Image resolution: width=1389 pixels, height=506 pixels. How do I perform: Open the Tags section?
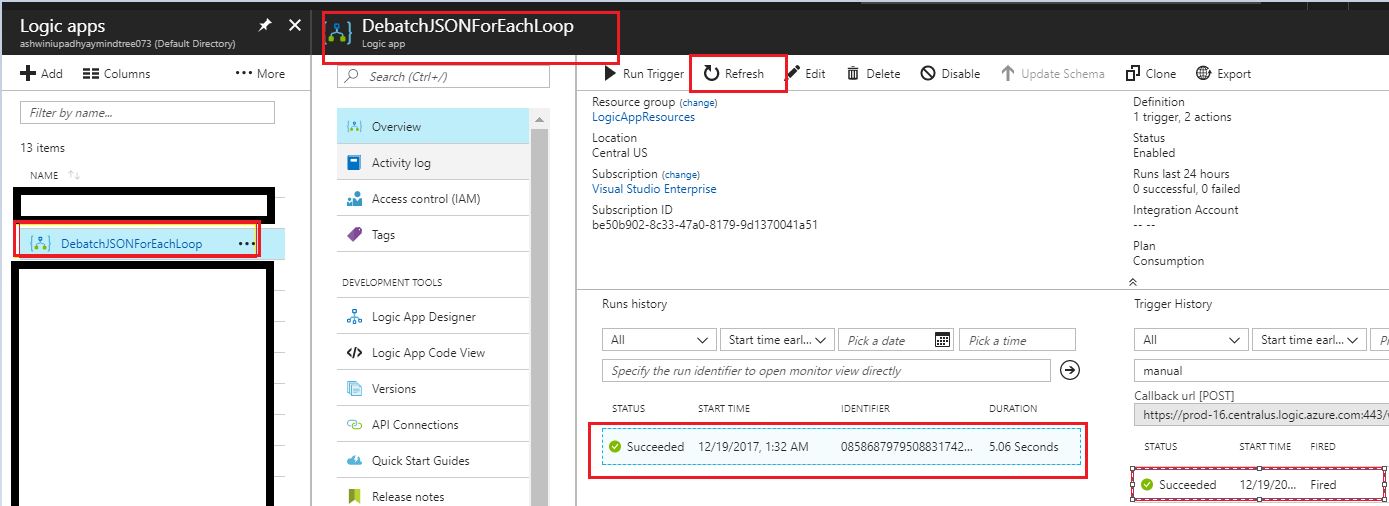(x=432, y=235)
